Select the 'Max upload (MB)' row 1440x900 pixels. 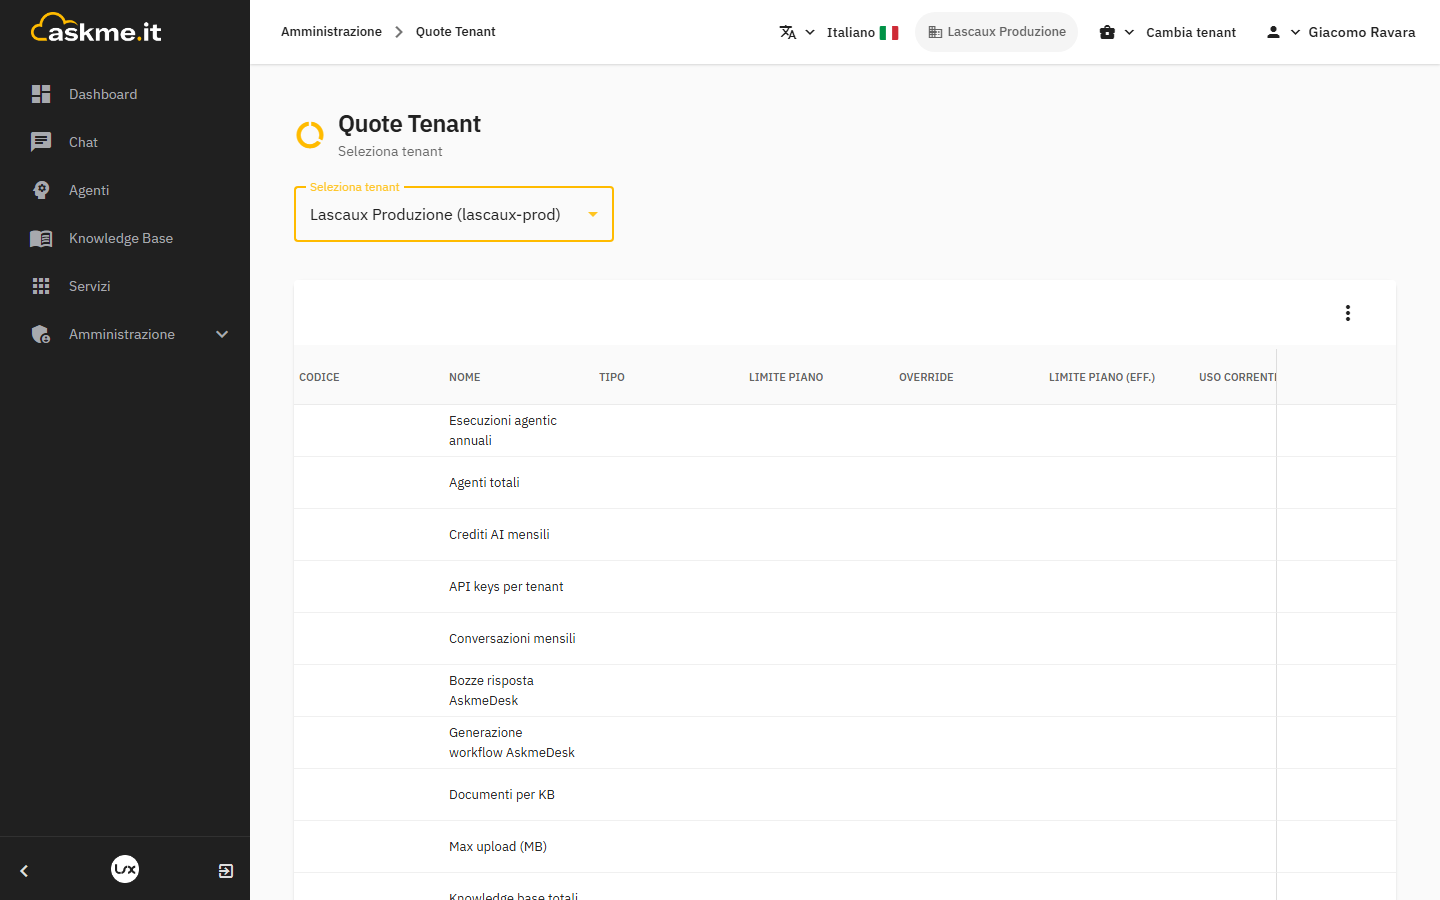845,847
